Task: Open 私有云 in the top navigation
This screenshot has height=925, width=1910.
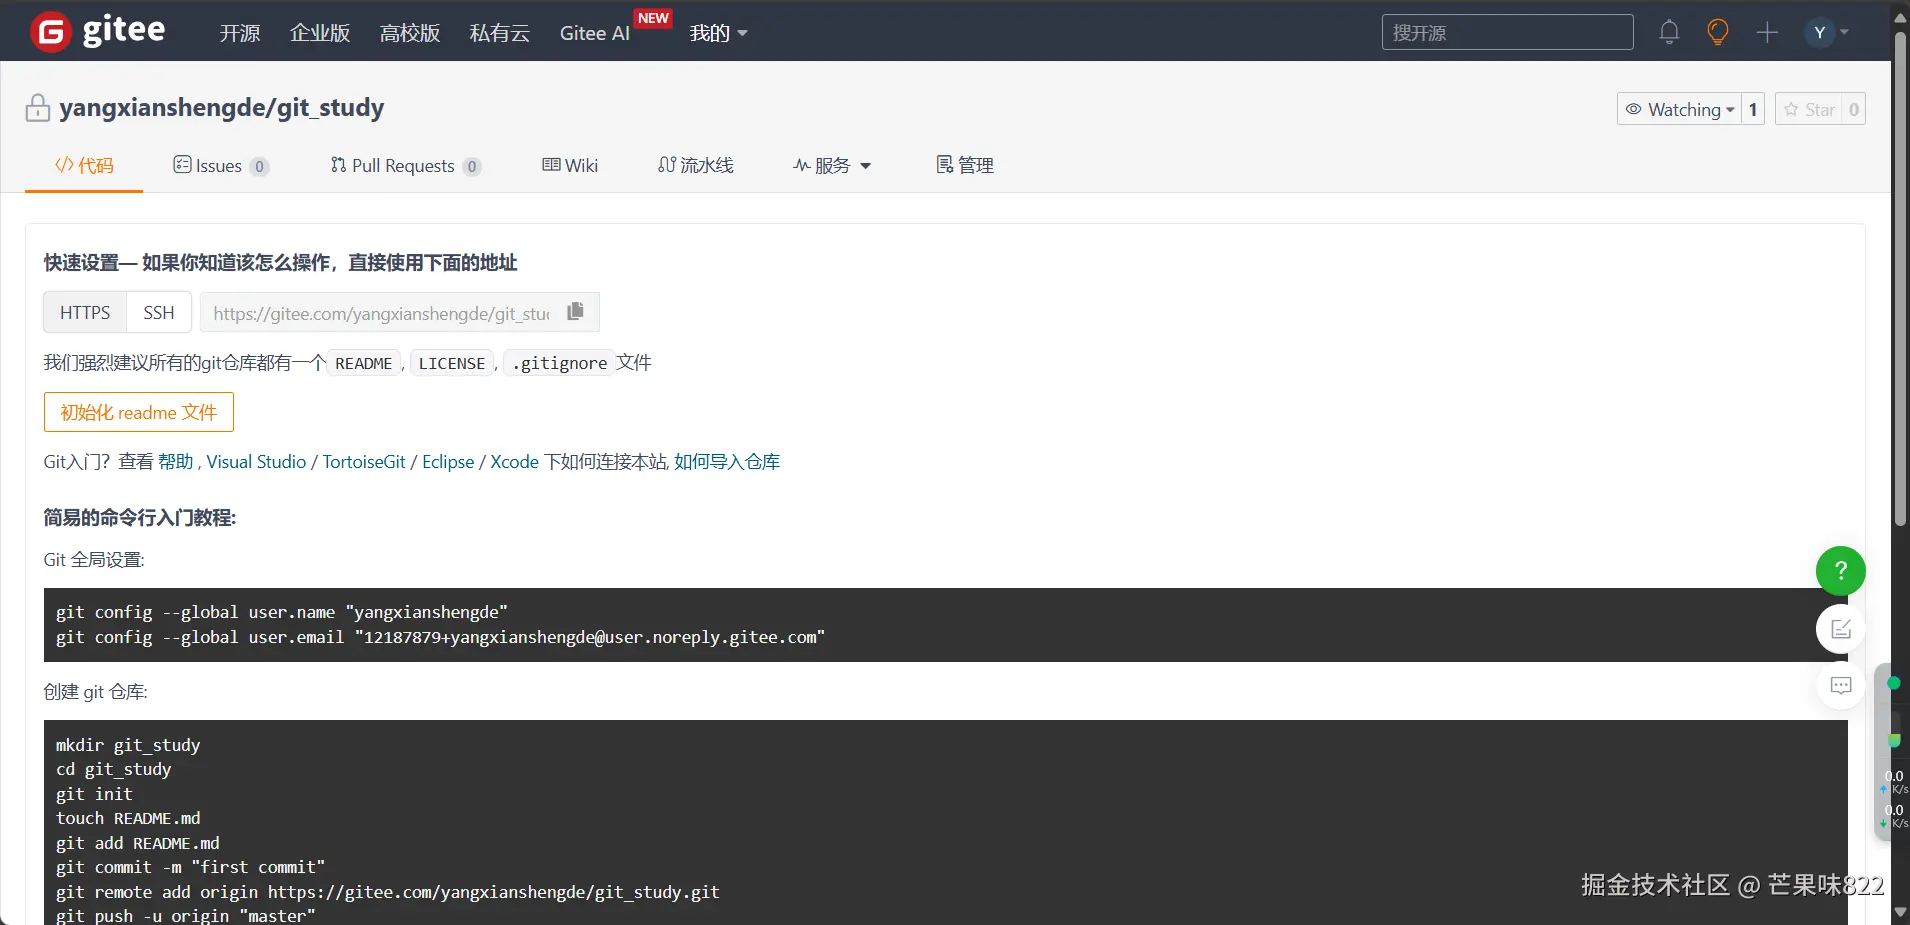Action: pos(500,33)
